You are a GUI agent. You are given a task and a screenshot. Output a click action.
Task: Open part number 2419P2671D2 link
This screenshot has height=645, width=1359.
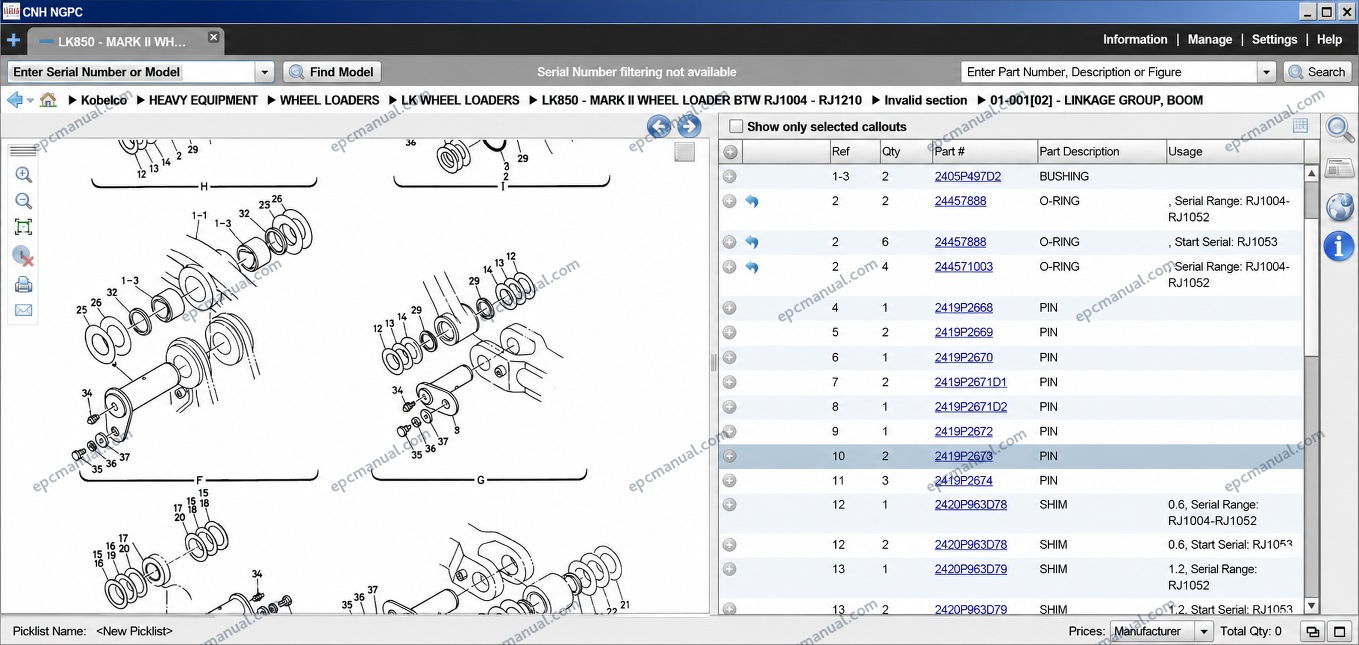pos(970,407)
